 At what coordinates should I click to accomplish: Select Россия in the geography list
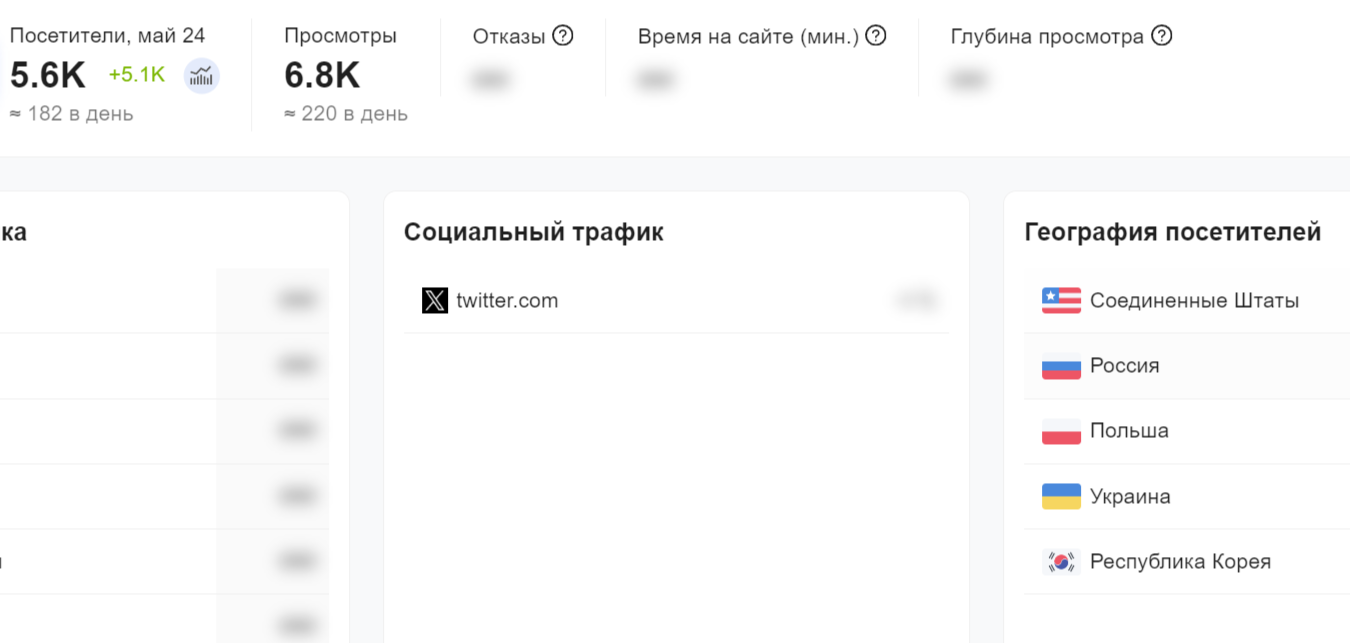pos(1124,366)
